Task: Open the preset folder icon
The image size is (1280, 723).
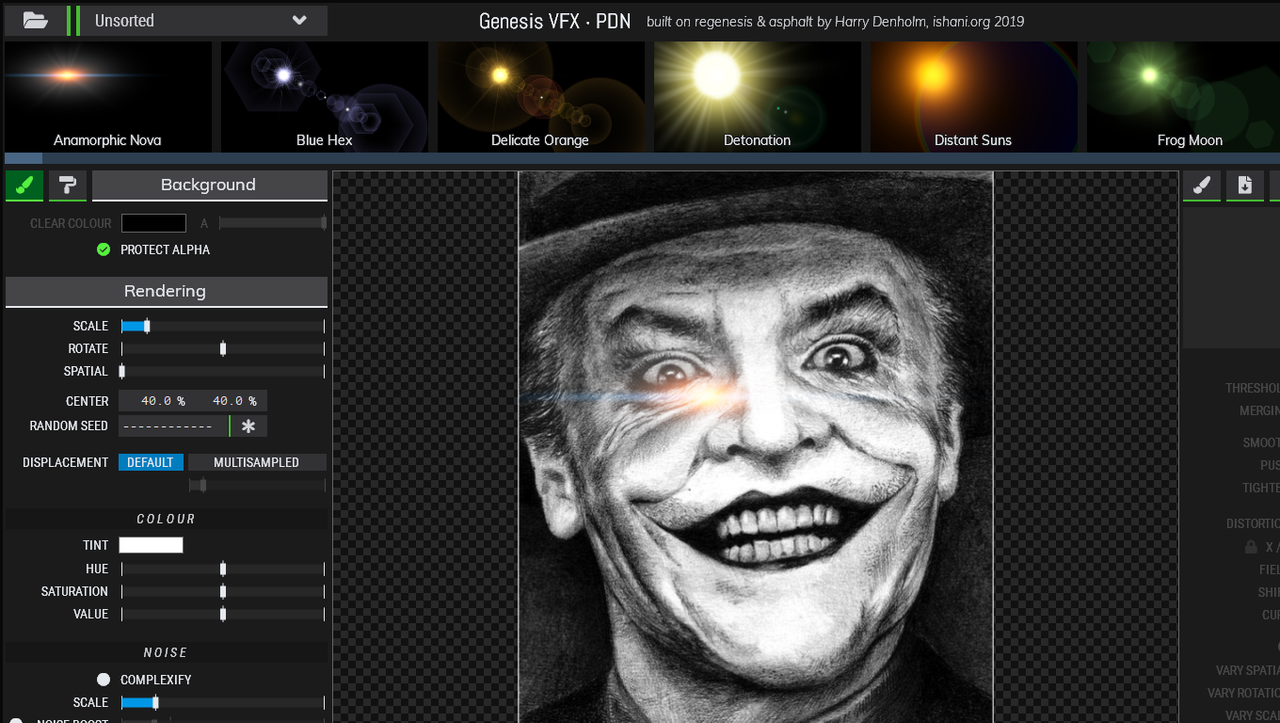Action: [x=35, y=20]
